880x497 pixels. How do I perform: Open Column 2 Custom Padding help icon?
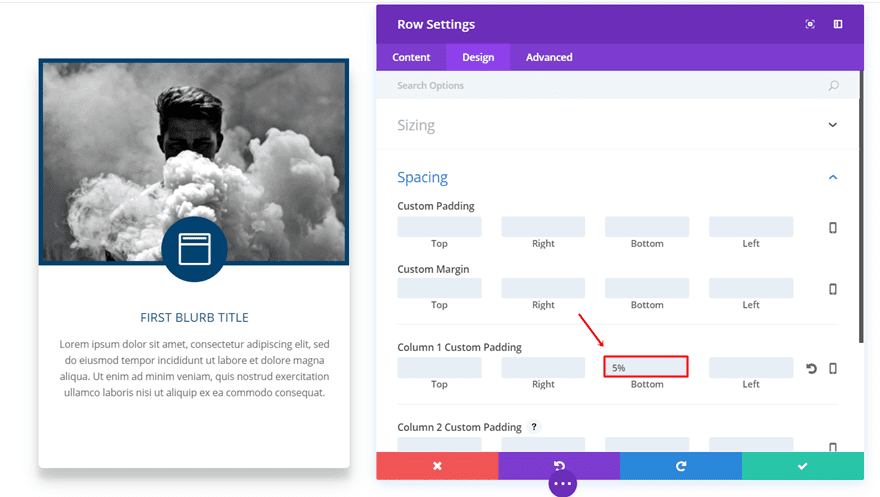click(534, 427)
